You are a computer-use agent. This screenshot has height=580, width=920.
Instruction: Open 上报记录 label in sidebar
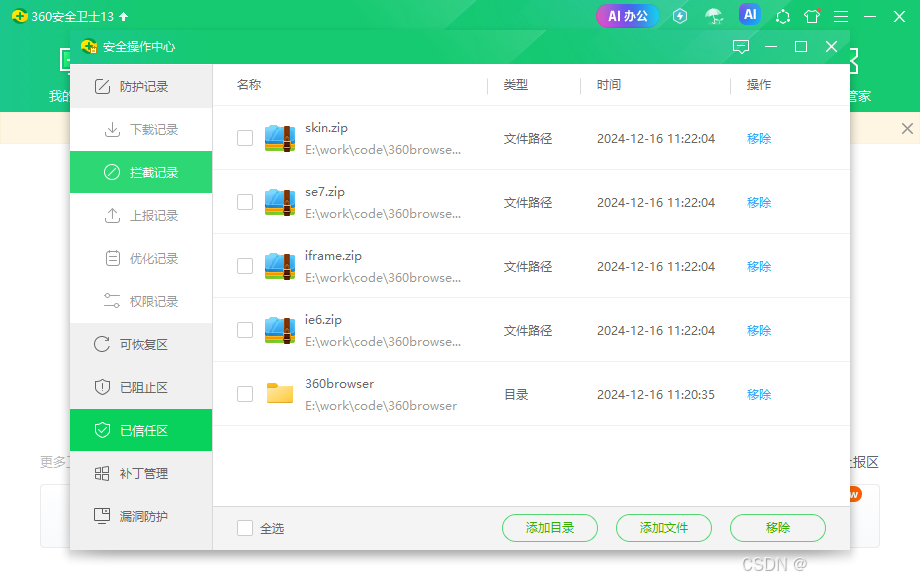click(154, 216)
